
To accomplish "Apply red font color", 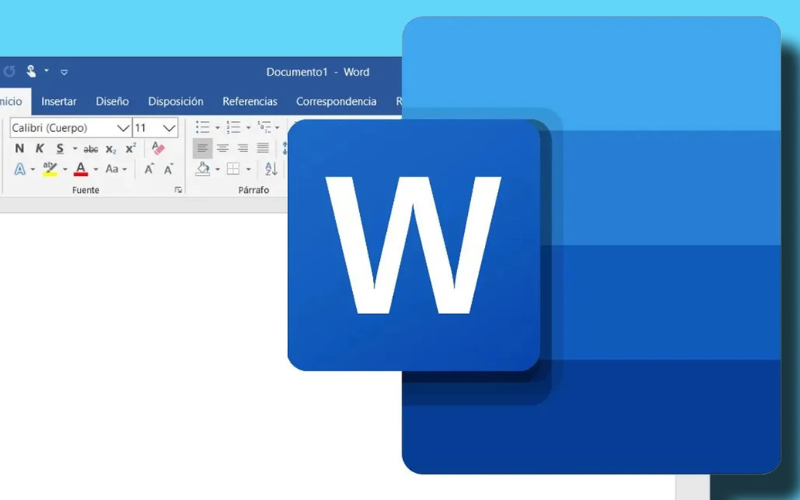I will [x=81, y=169].
